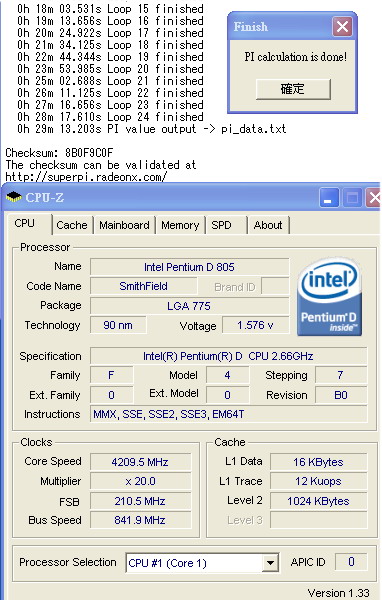Open the Mainboard tab
Image resolution: width=382 pixels, height=600 pixels.
124,225
